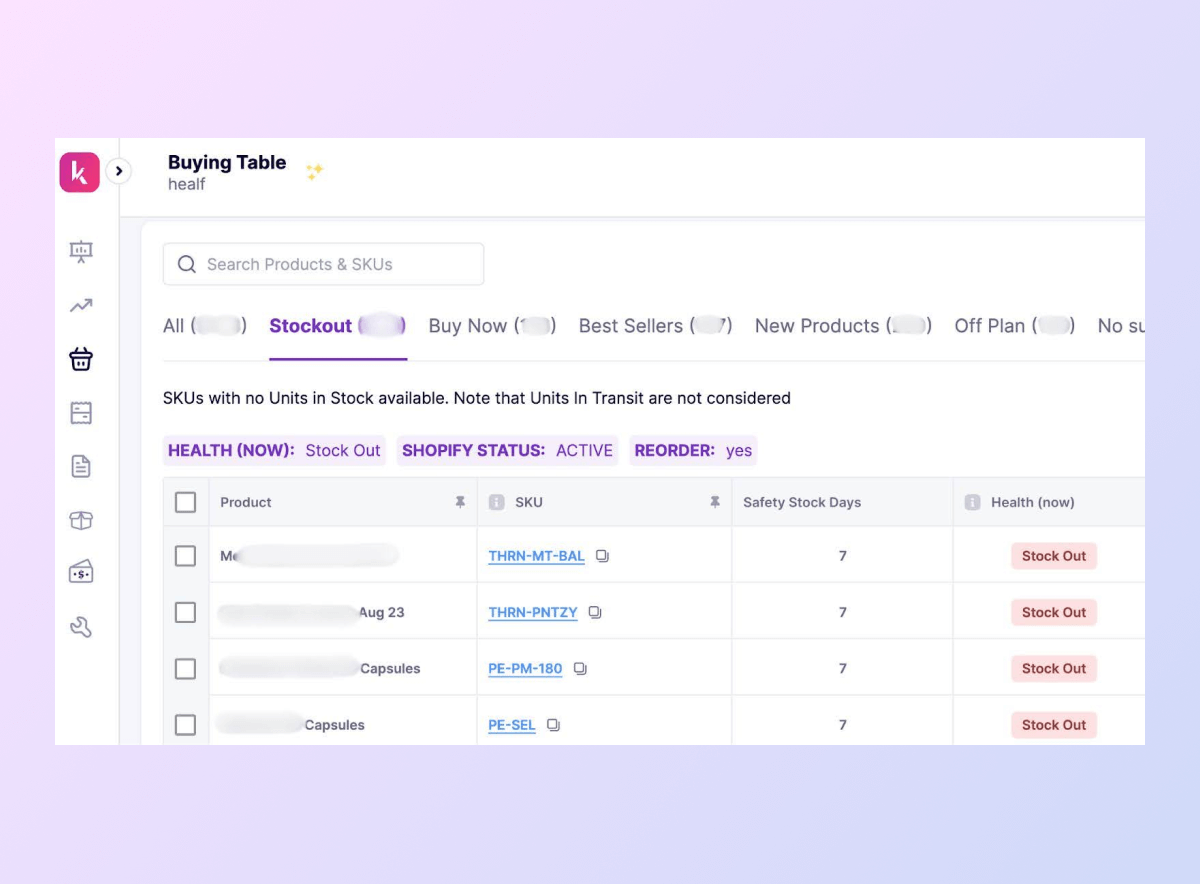Click the REORDER yes filter chip
Viewport: 1200px width, 884px height.
pos(693,450)
